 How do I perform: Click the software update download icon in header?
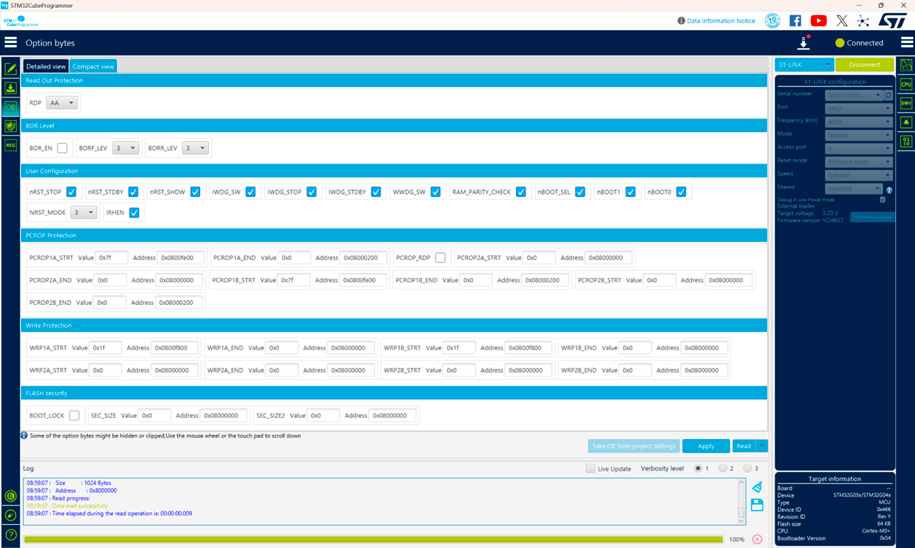(803, 43)
